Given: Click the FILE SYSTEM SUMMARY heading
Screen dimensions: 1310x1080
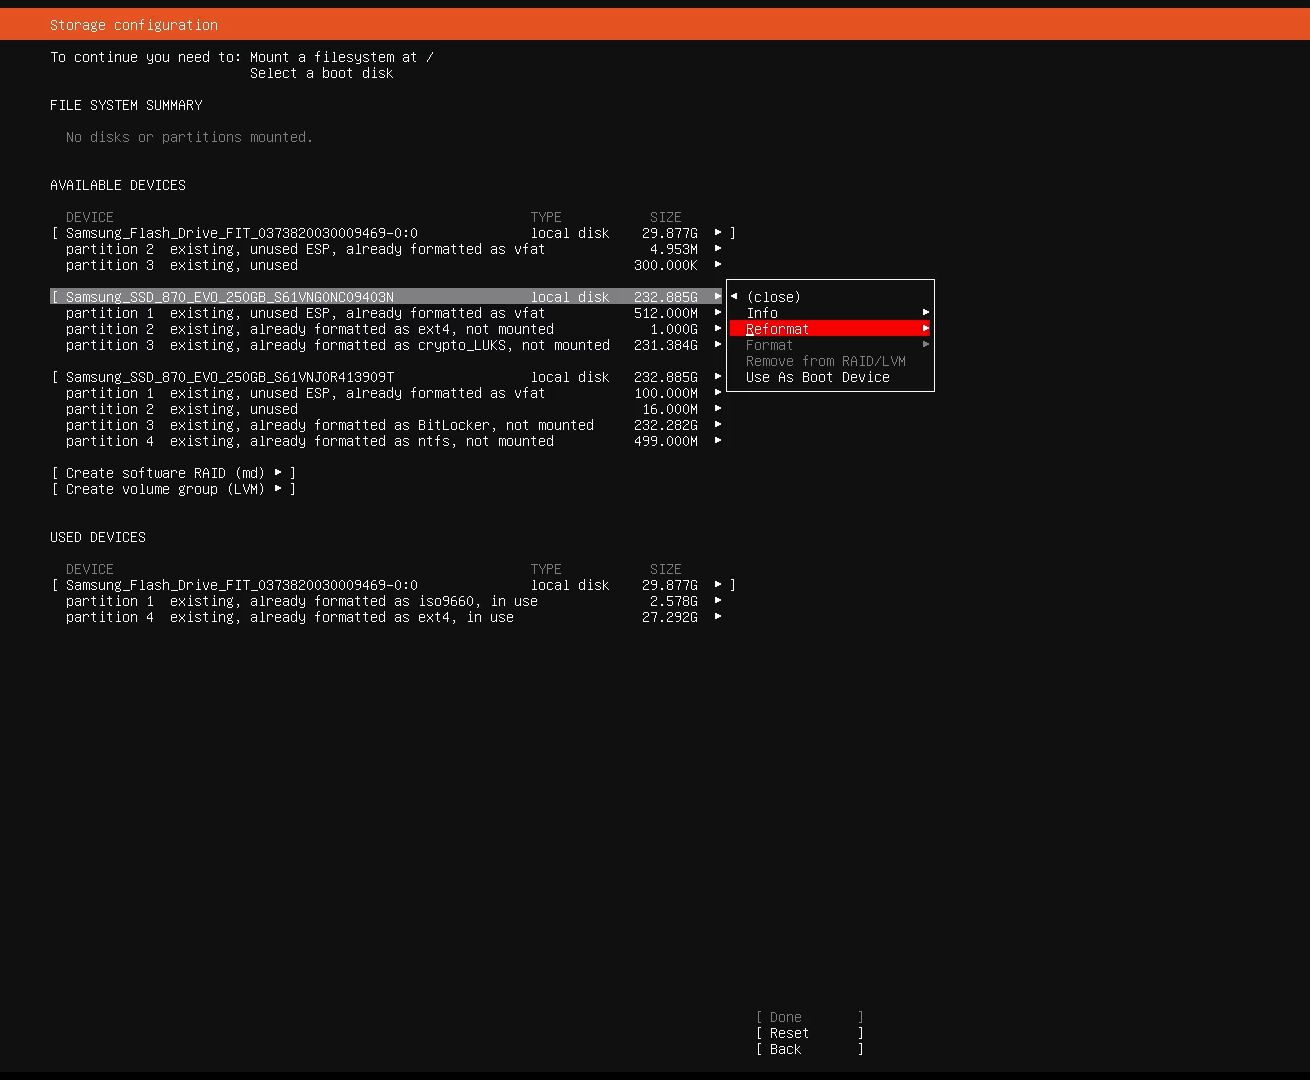Looking at the screenshot, I should pos(126,105).
